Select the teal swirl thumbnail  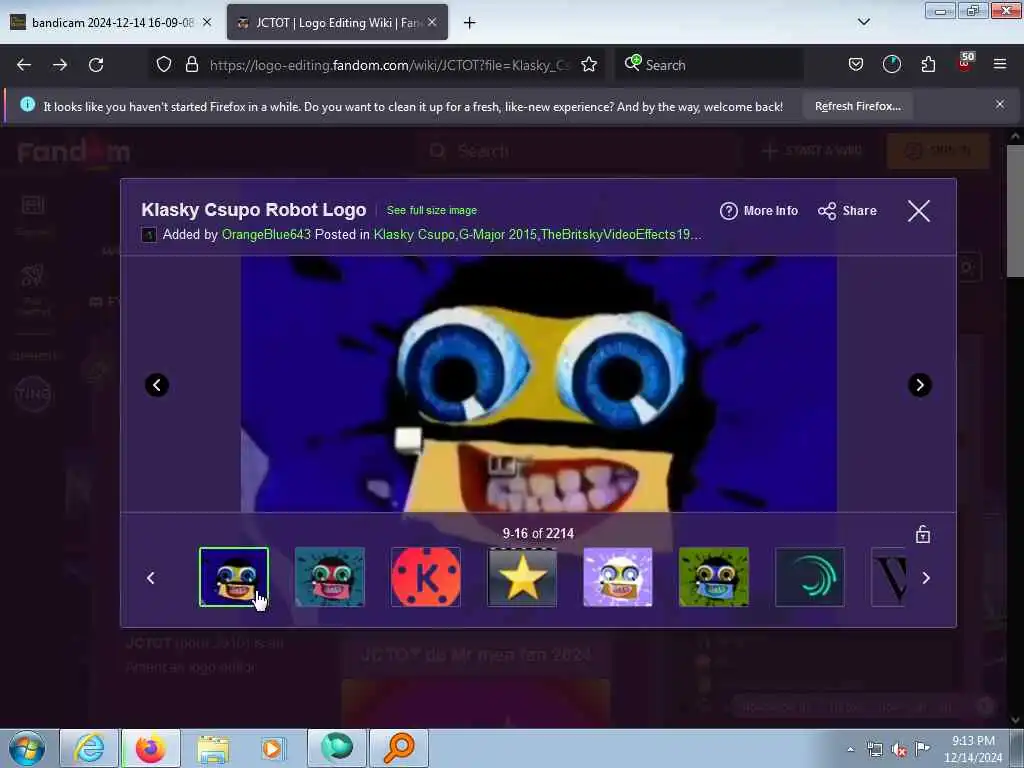click(x=810, y=577)
